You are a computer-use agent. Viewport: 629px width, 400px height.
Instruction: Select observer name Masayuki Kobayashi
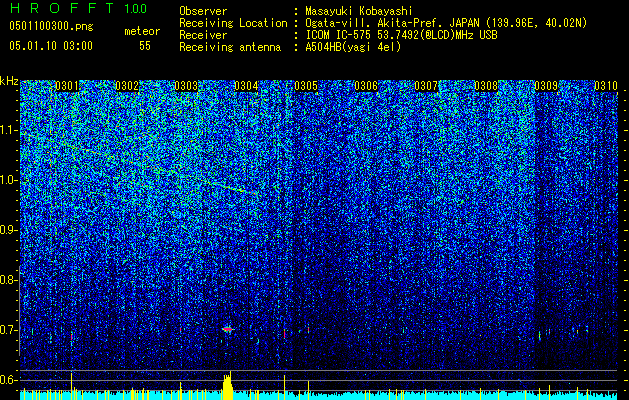tap(359, 11)
